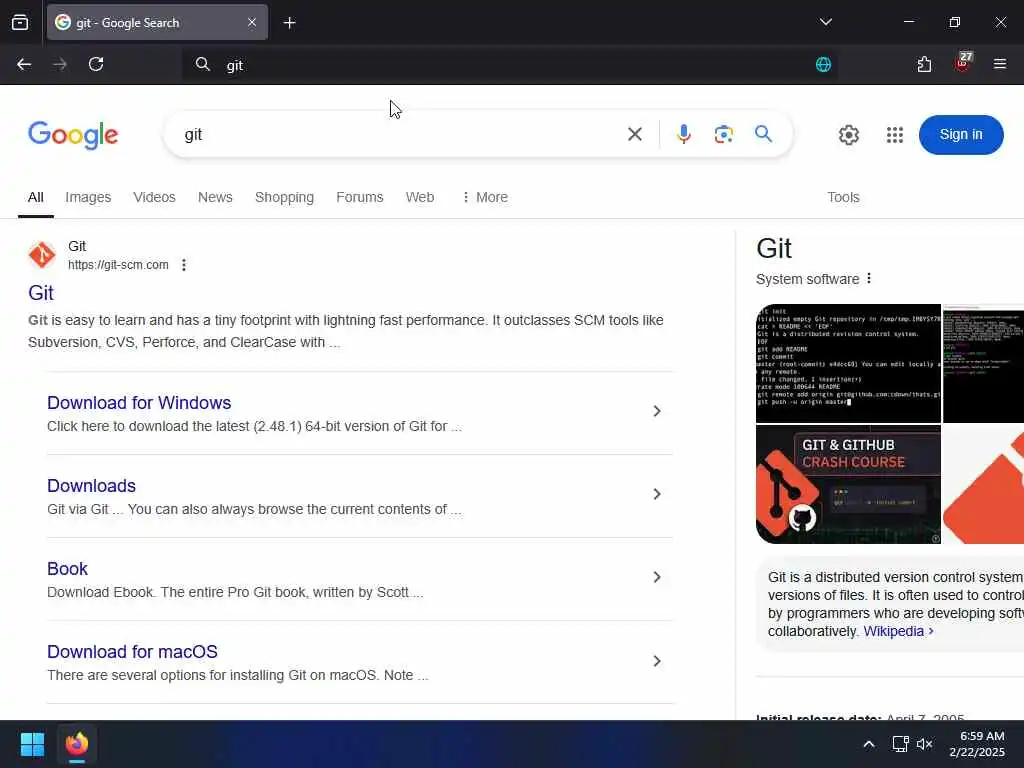Follow the Wikipedia link in knowledge panel
The height and width of the screenshot is (768, 1024).
pyautogui.click(x=898, y=632)
